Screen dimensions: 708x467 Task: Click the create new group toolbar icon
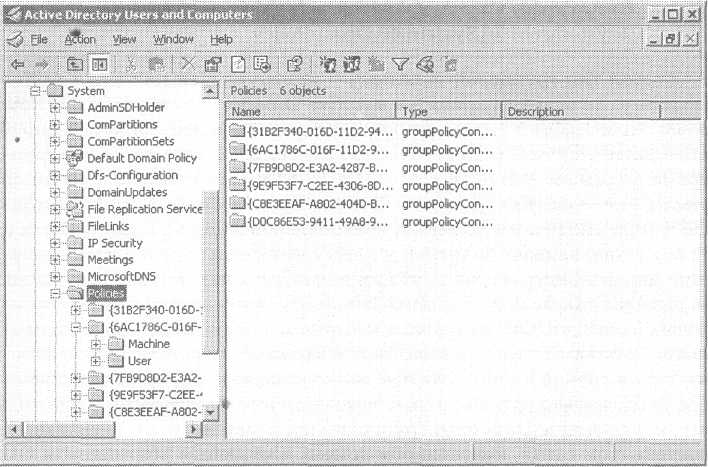(351, 65)
